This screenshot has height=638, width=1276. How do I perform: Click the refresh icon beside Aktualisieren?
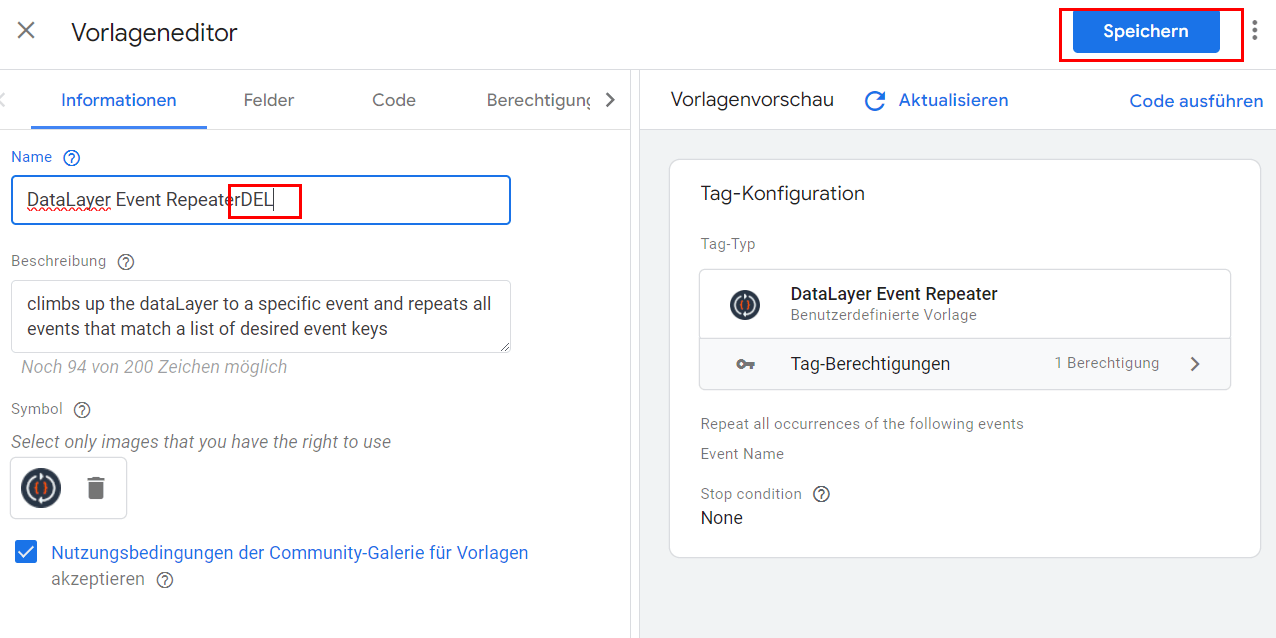point(875,101)
